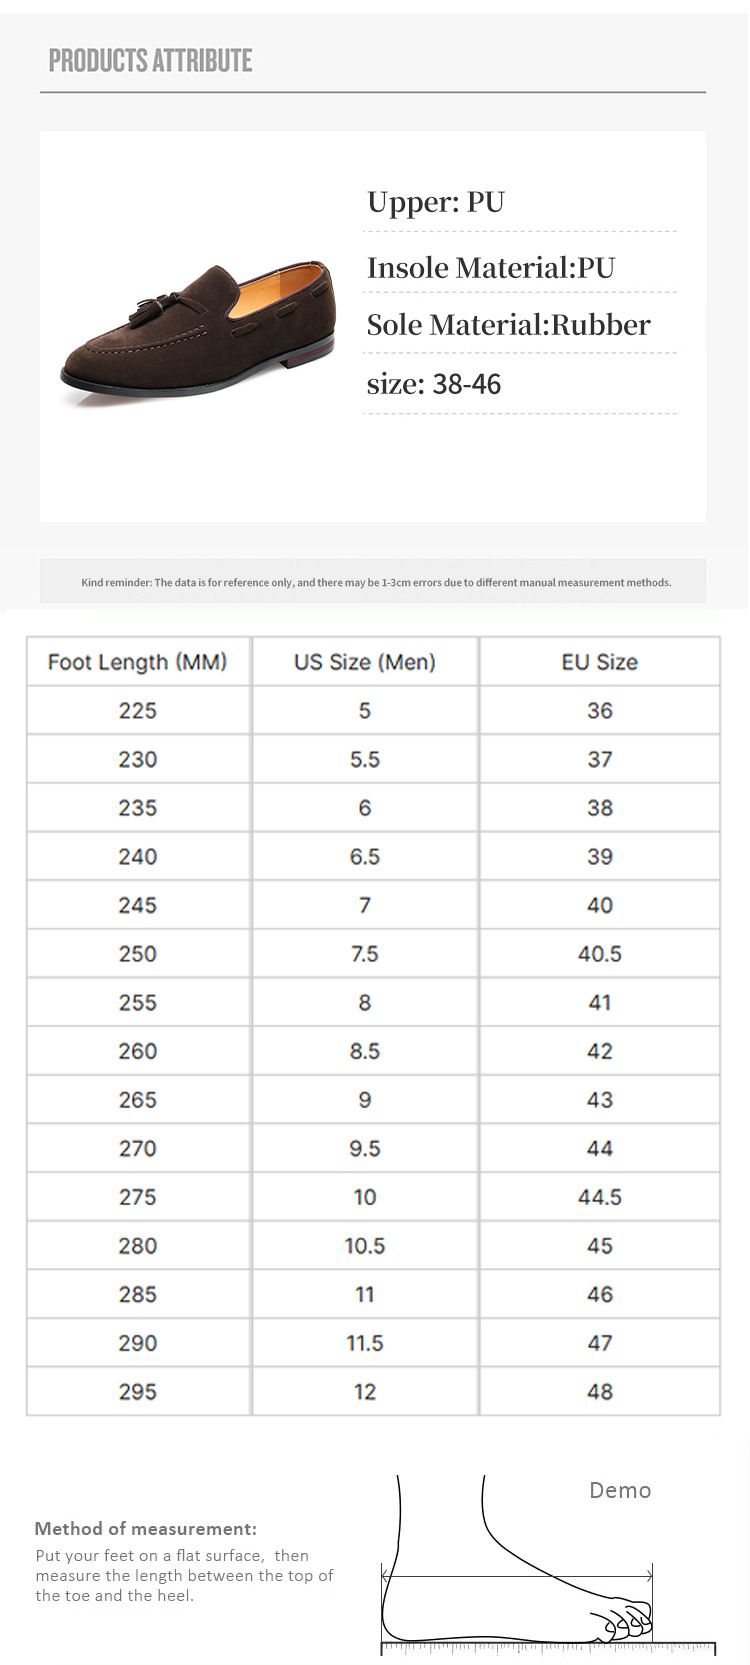Click the Demo label above the foot
The height and width of the screenshot is (1665, 750).
coord(620,1490)
